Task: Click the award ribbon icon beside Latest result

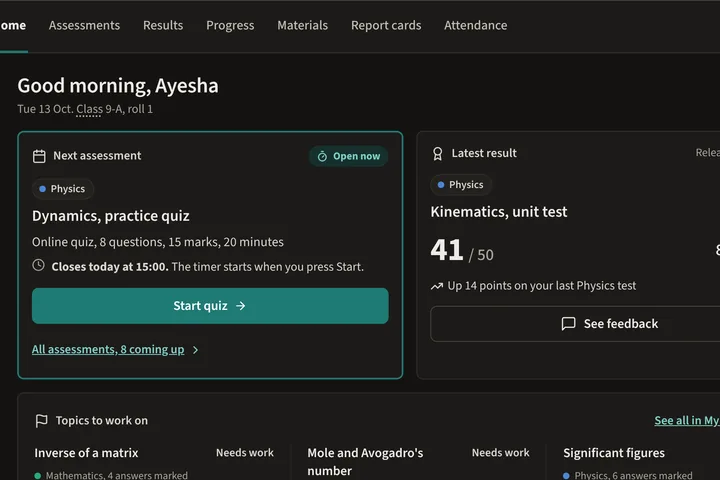Action: 438,153
